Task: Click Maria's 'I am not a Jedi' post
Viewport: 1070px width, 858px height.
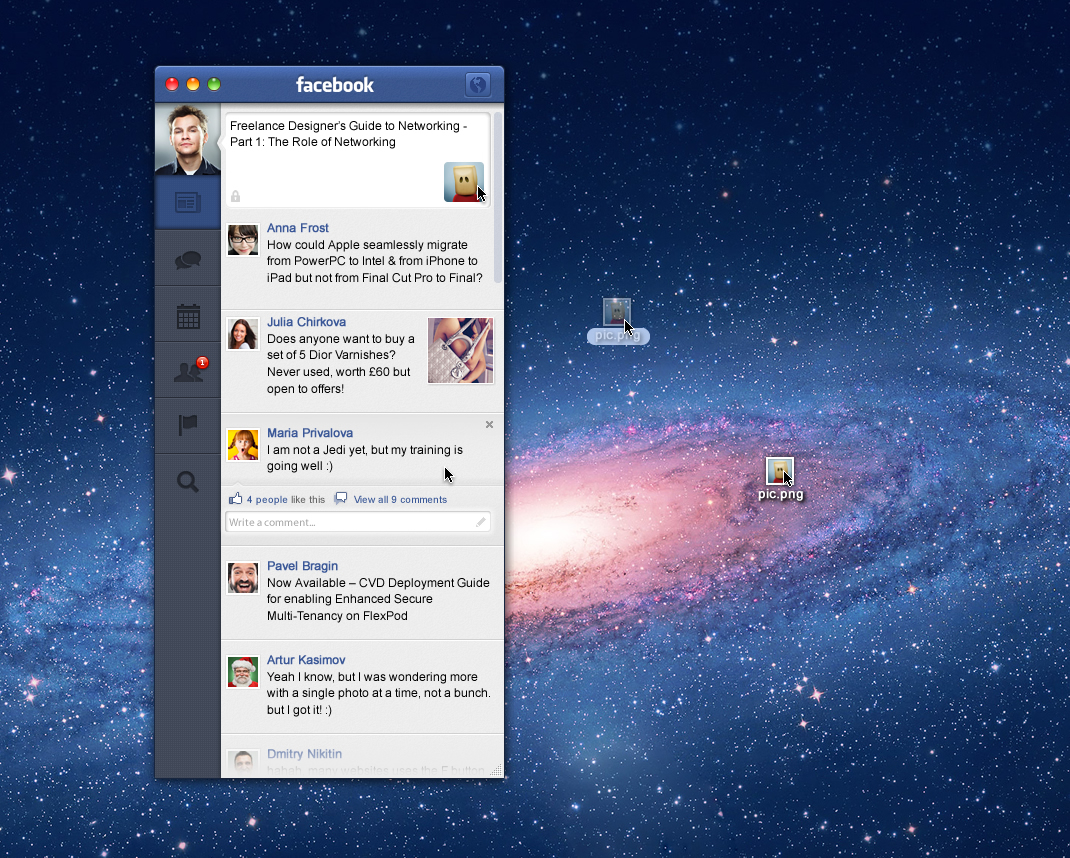Action: pos(364,458)
